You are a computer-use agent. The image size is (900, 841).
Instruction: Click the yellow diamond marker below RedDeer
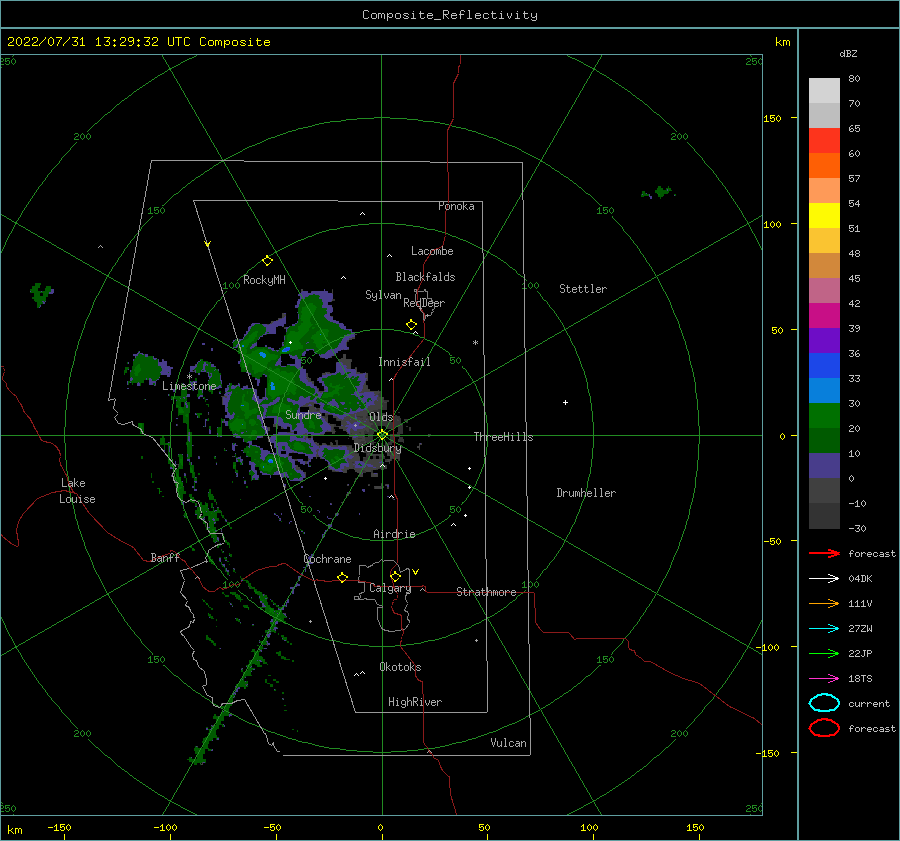pos(411,325)
